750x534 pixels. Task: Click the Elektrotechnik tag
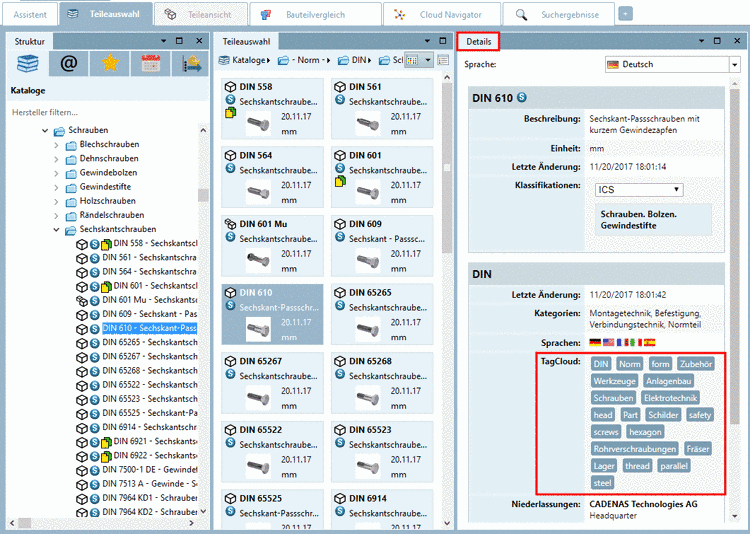[670, 398]
